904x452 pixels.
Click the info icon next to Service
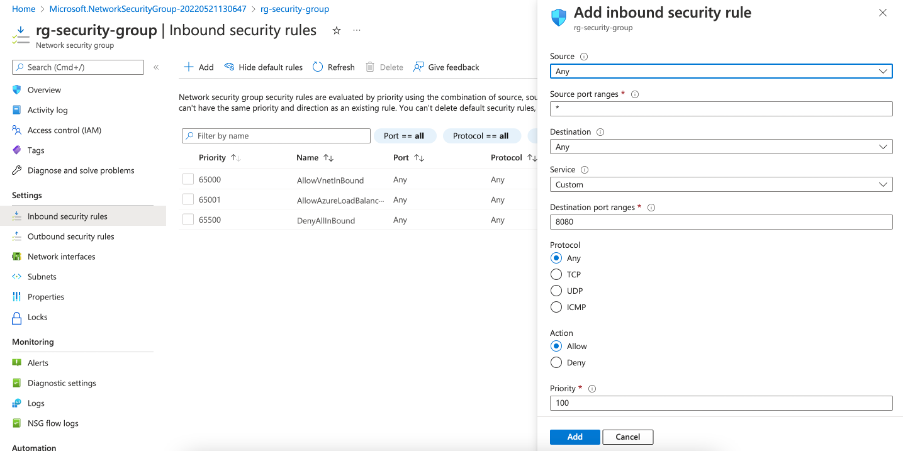pos(585,170)
